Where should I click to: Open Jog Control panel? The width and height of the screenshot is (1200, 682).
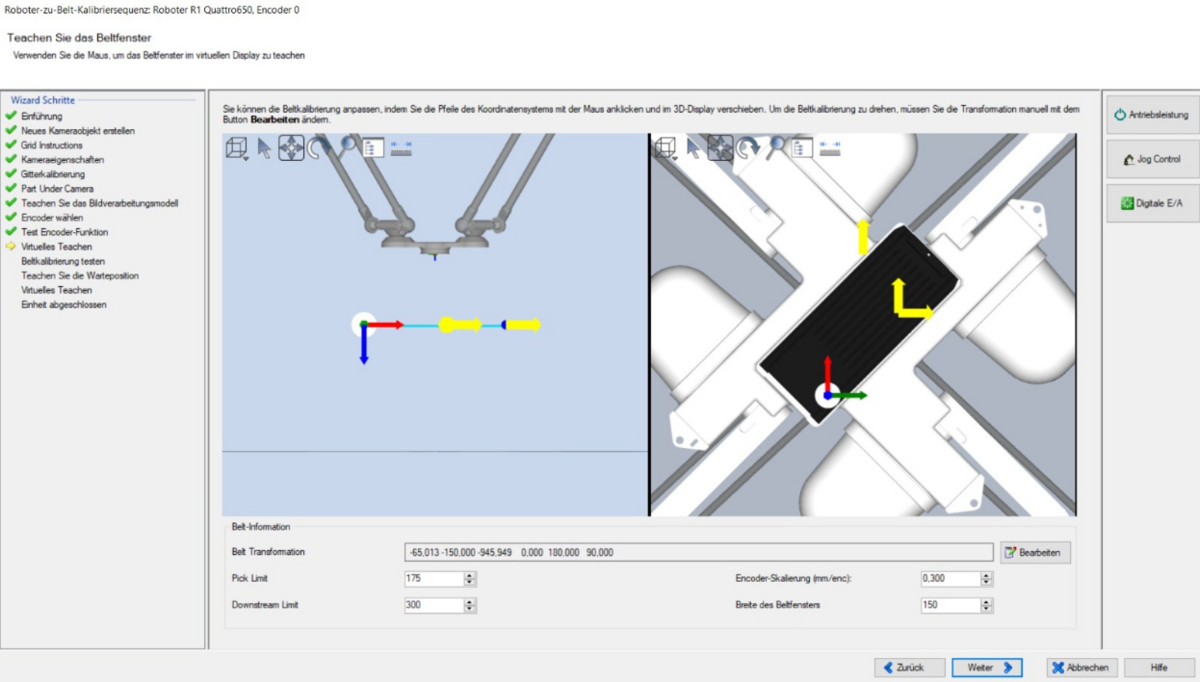click(1152, 159)
